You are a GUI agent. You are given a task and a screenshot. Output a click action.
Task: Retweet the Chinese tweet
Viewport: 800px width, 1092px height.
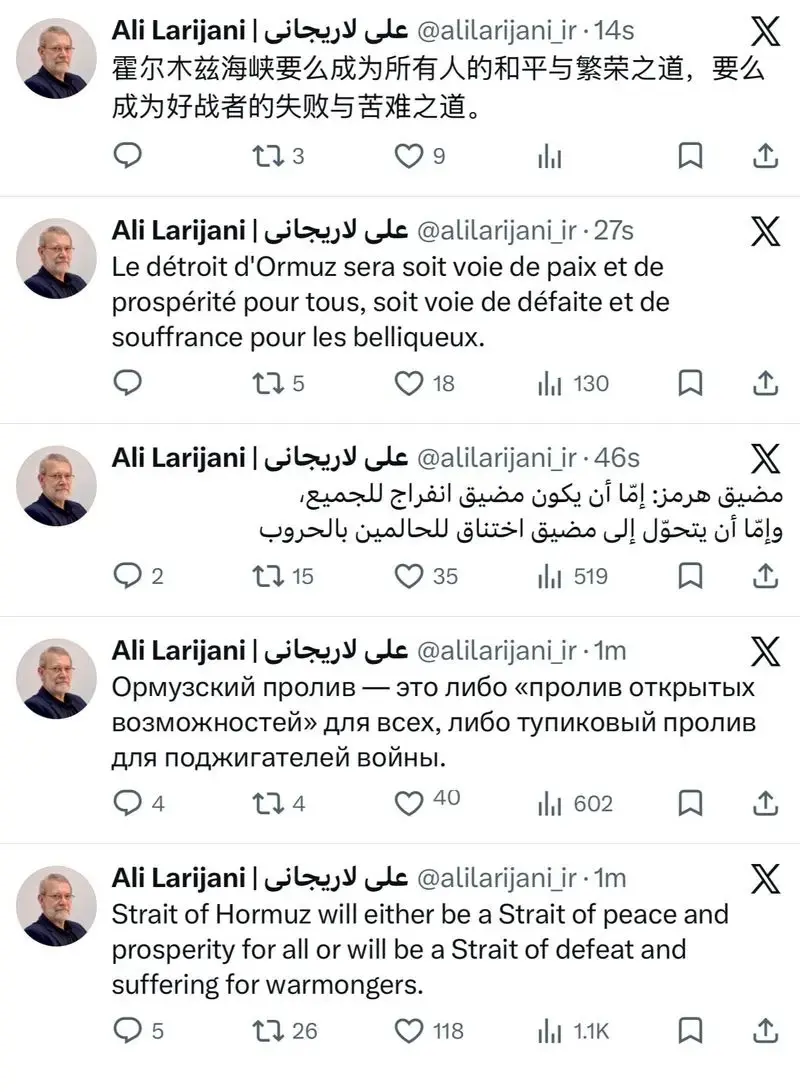(x=267, y=156)
